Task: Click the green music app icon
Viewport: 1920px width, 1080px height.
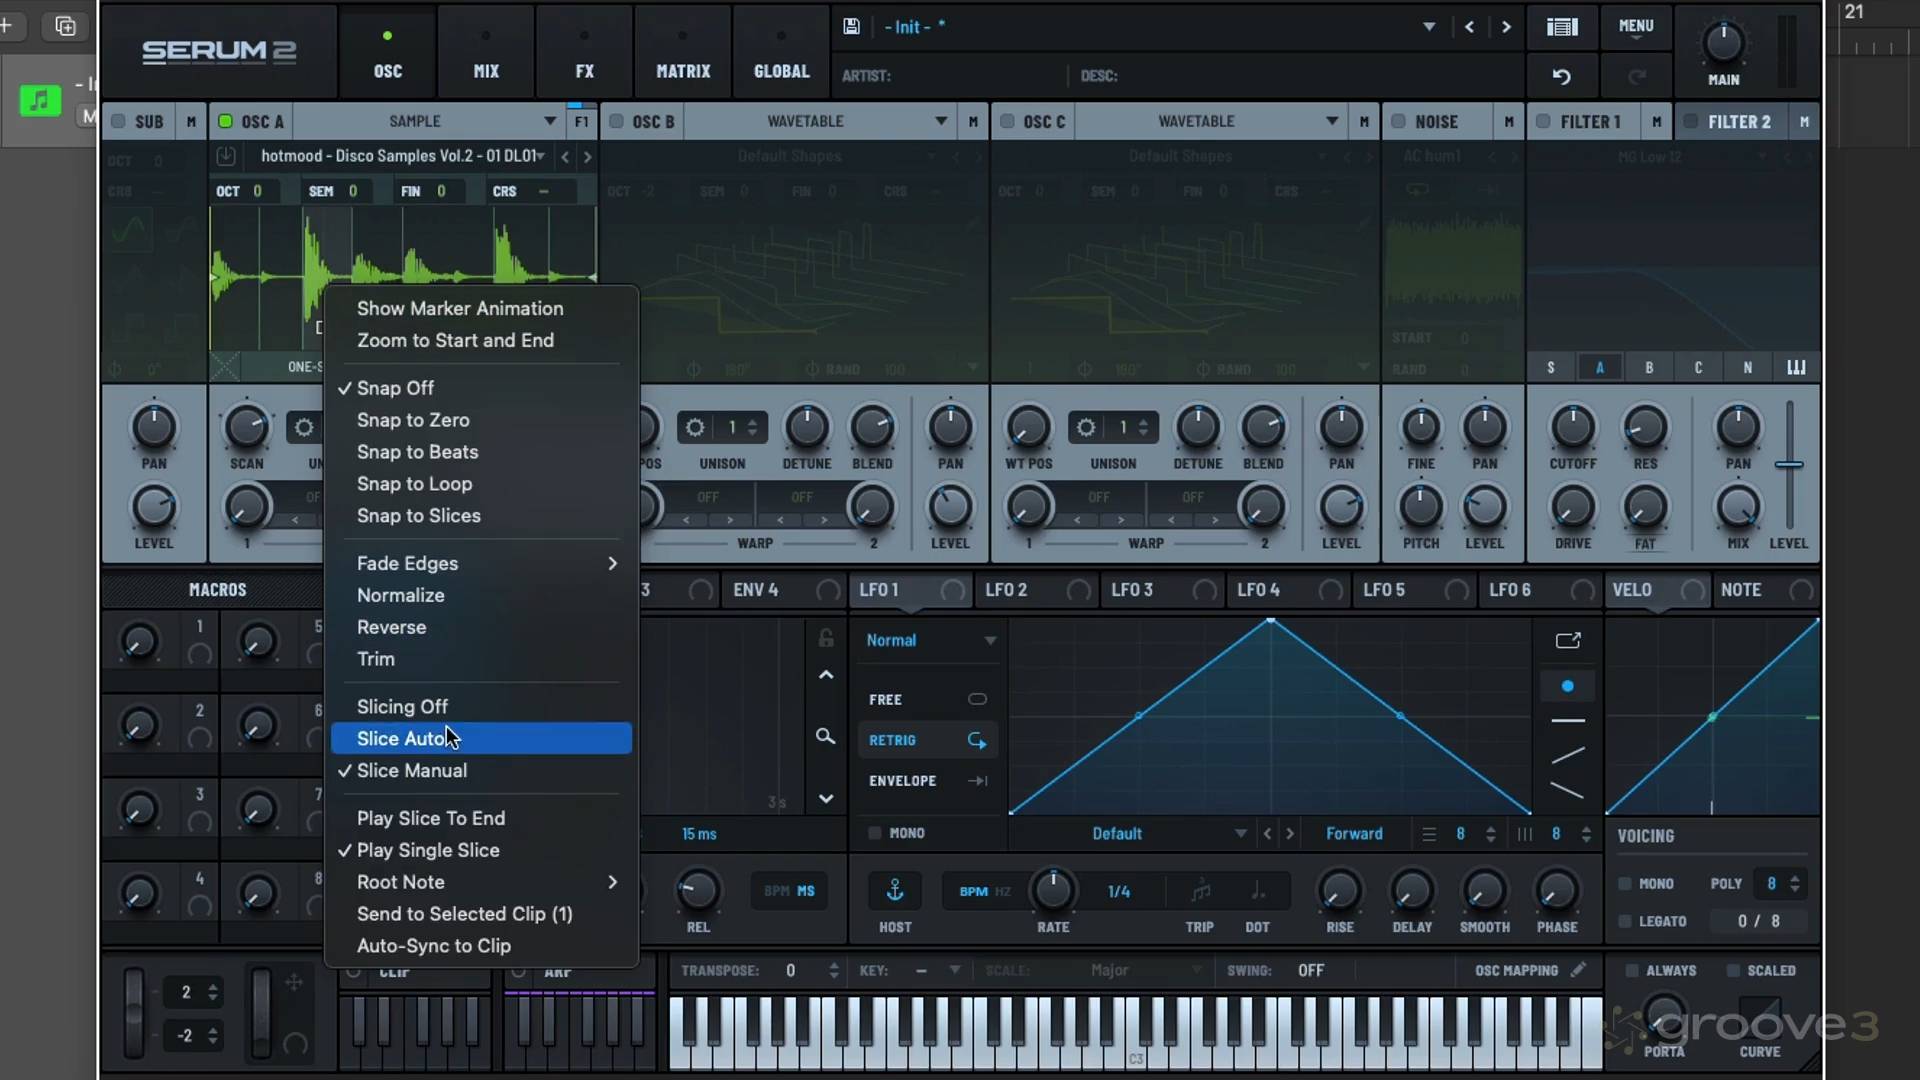Action: pos(40,100)
